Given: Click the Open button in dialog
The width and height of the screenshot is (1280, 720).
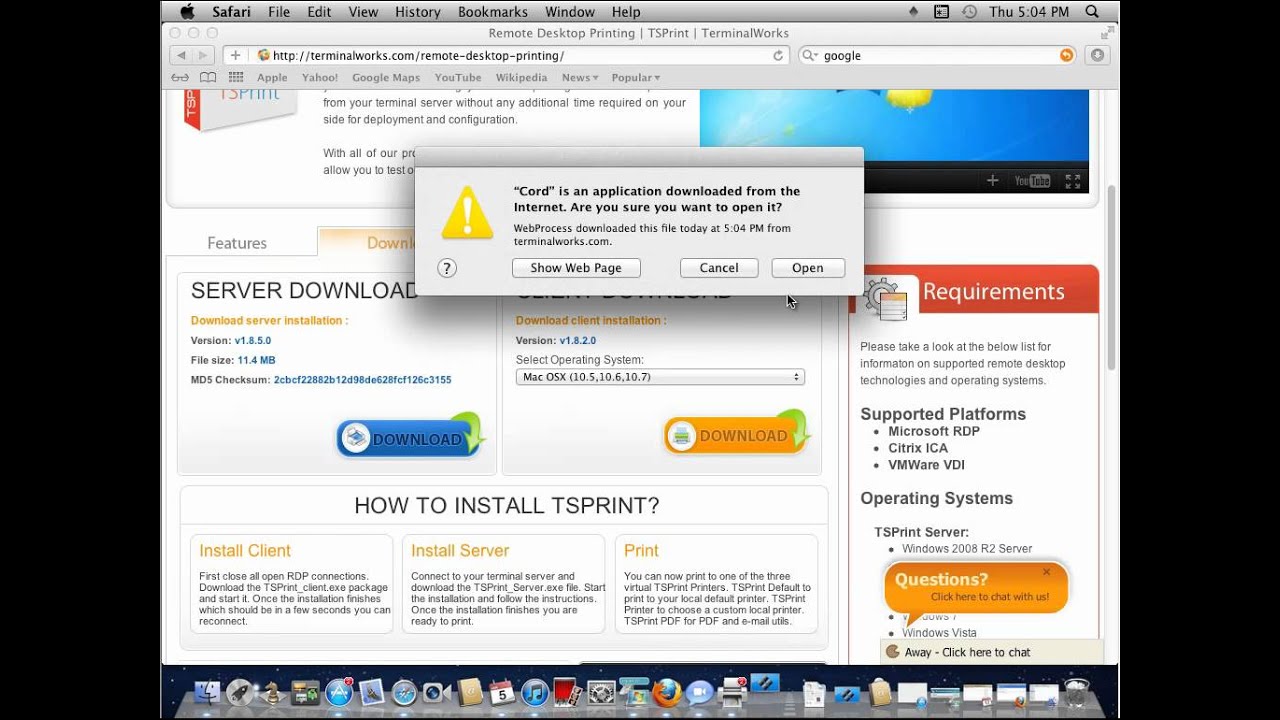Looking at the screenshot, I should point(808,268).
